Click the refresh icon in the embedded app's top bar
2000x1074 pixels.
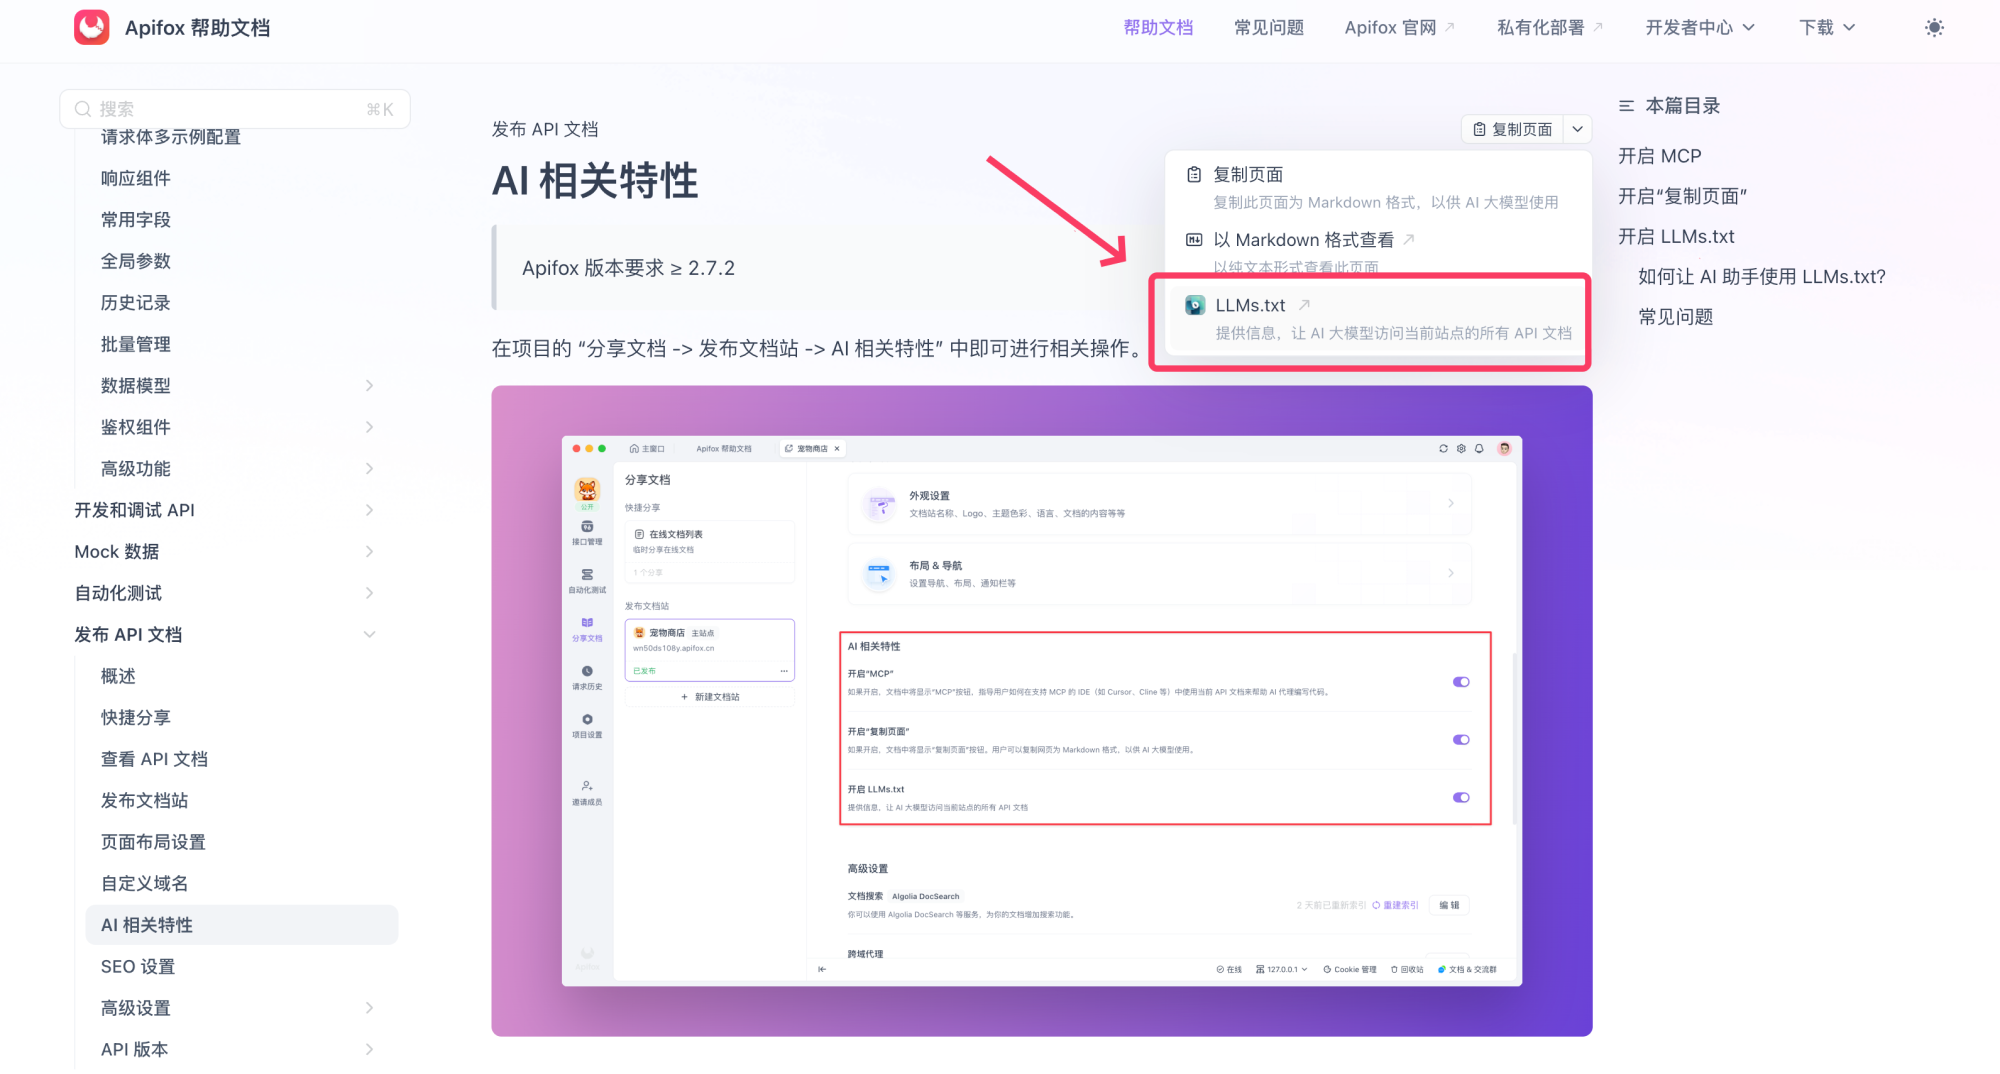(1443, 449)
